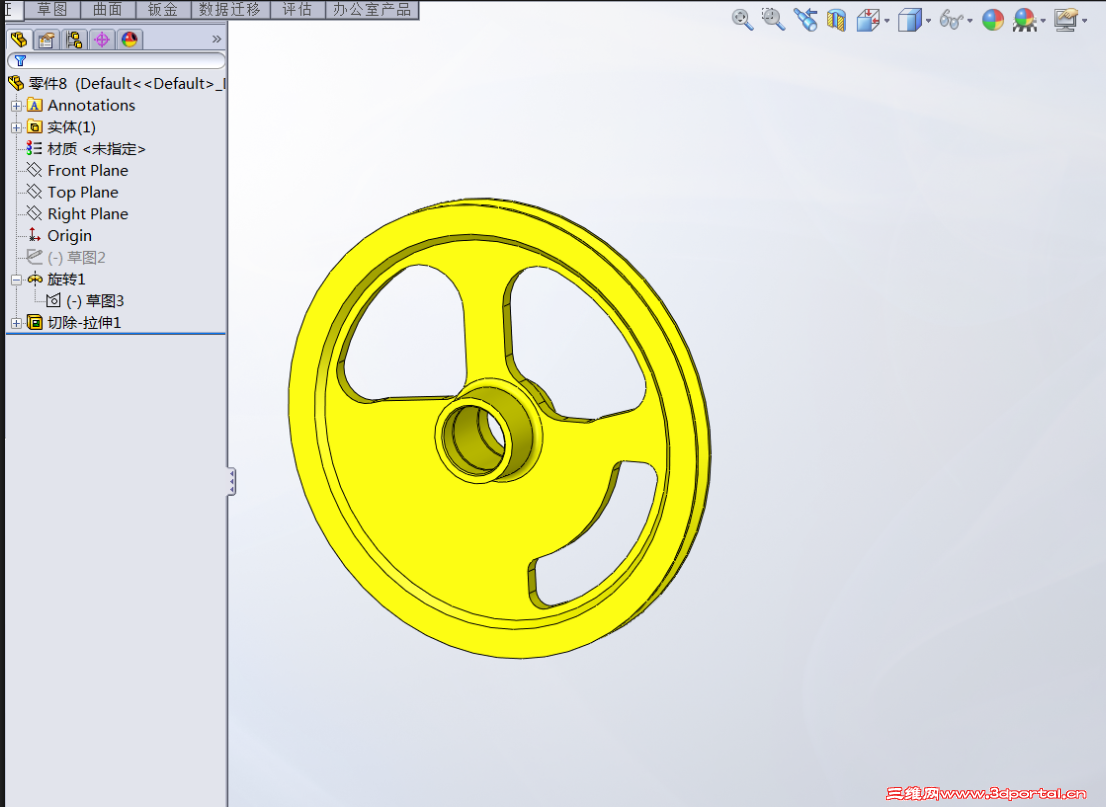Select Origin in feature tree
1106x807 pixels.
point(69,236)
